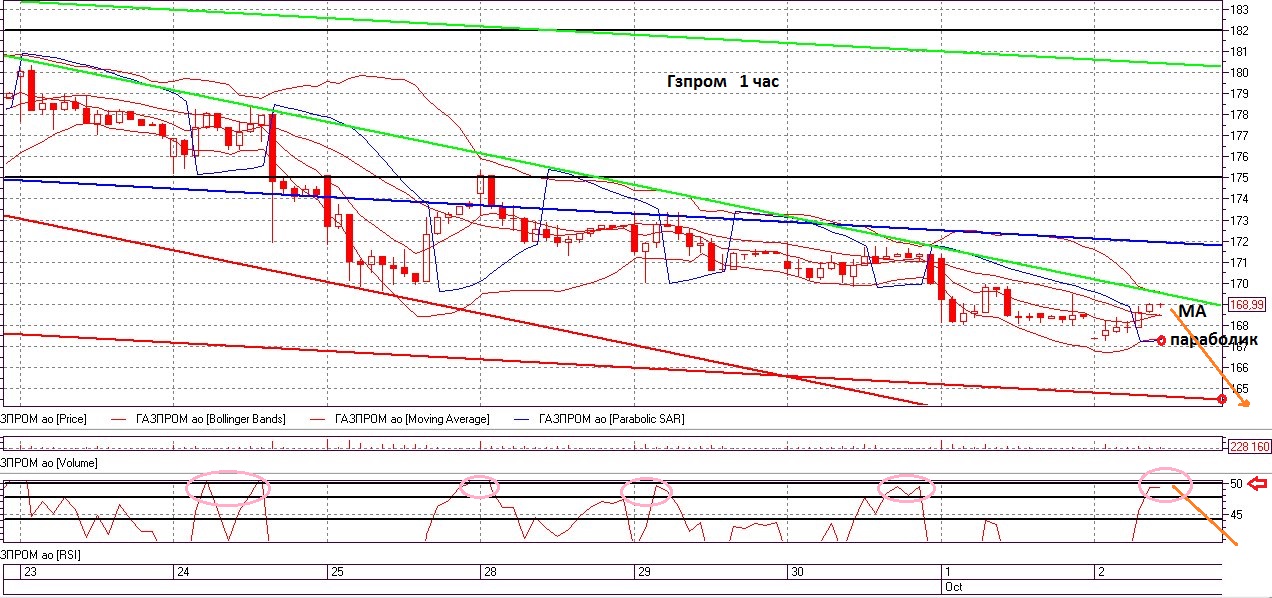Select the 'ГАЗПРОМ ао [Bollinger Bands]' legend entry

coord(210,419)
